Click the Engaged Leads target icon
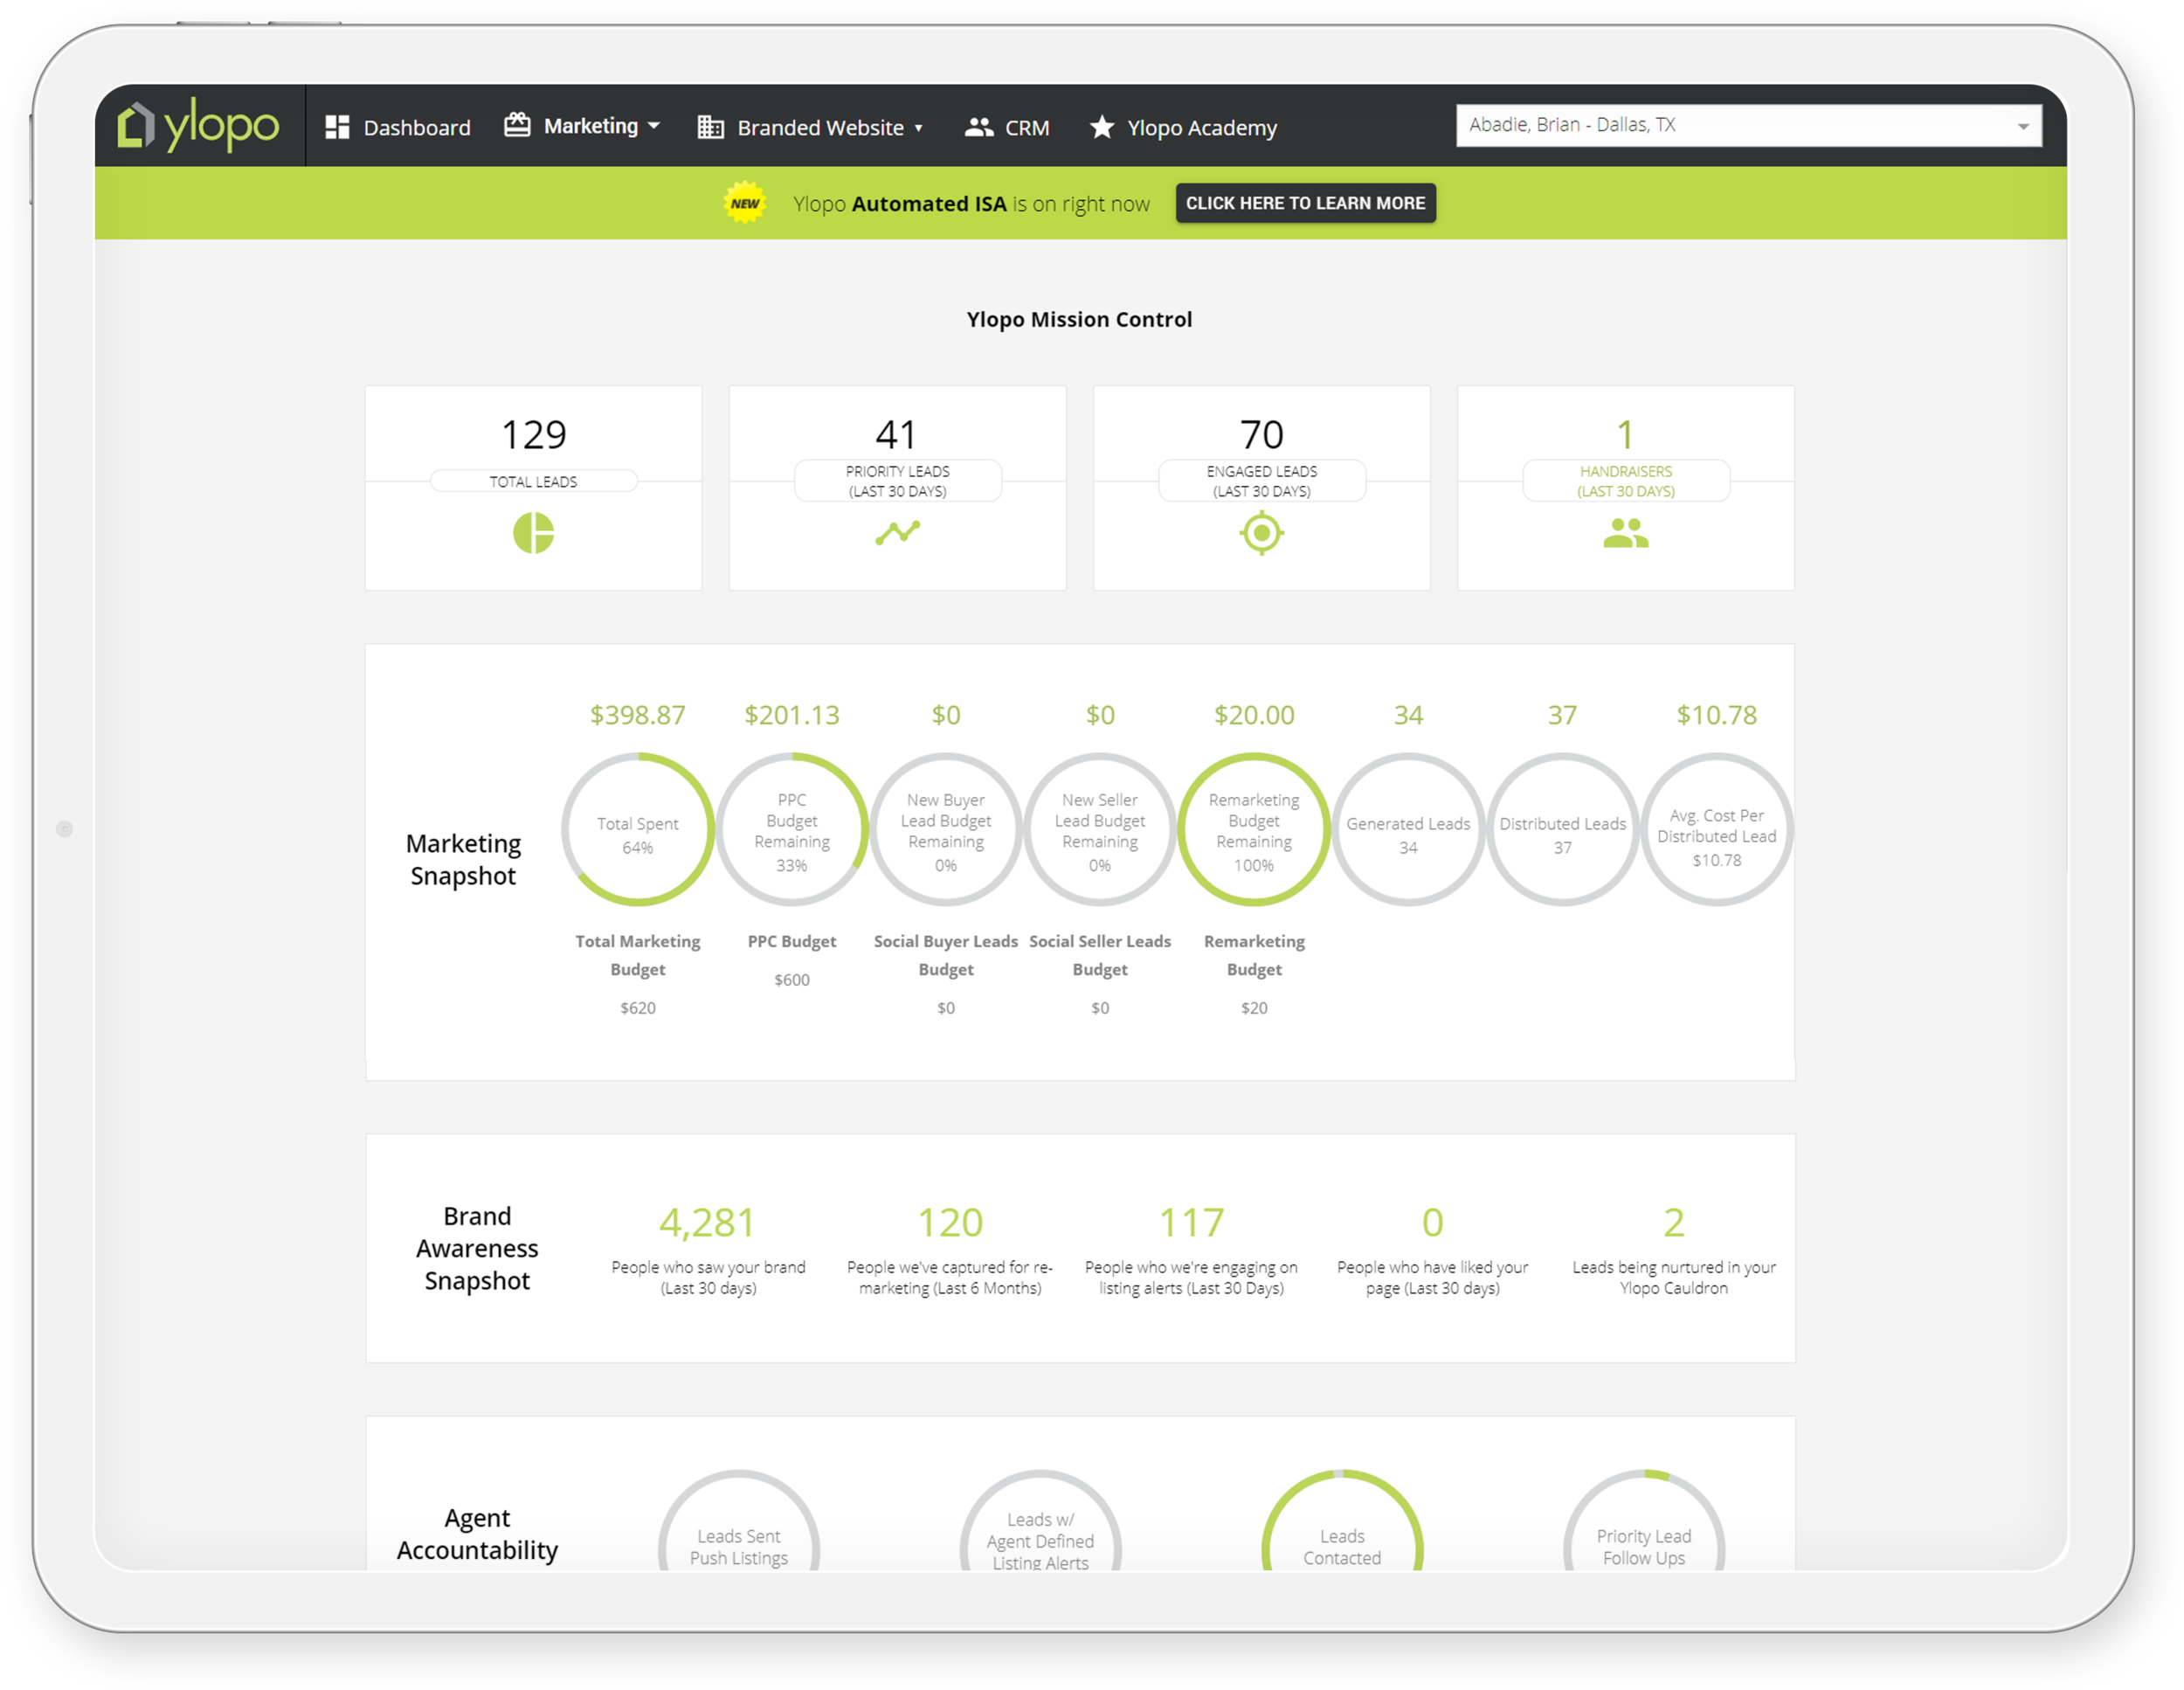The height and width of the screenshot is (1690, 2184). click(x=1262, y=533)
